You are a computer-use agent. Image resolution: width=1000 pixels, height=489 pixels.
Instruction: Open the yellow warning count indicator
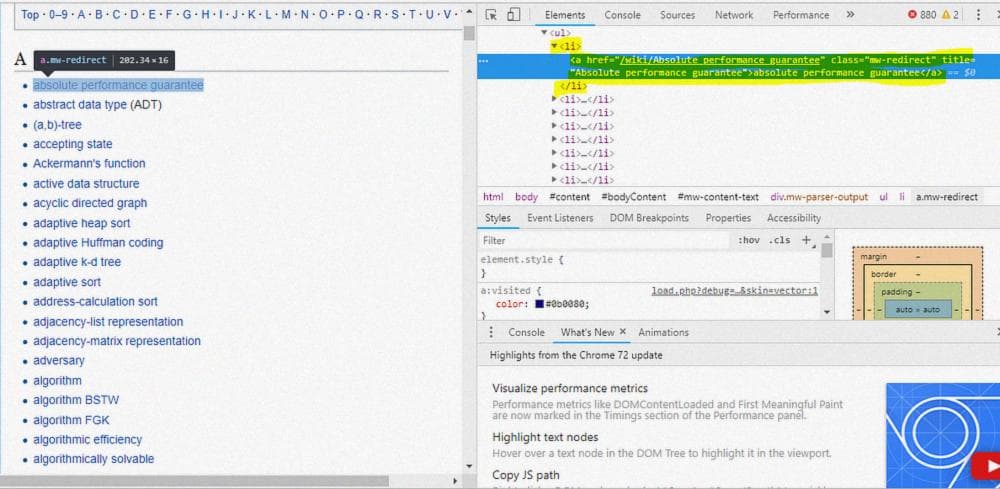point(950,15)
